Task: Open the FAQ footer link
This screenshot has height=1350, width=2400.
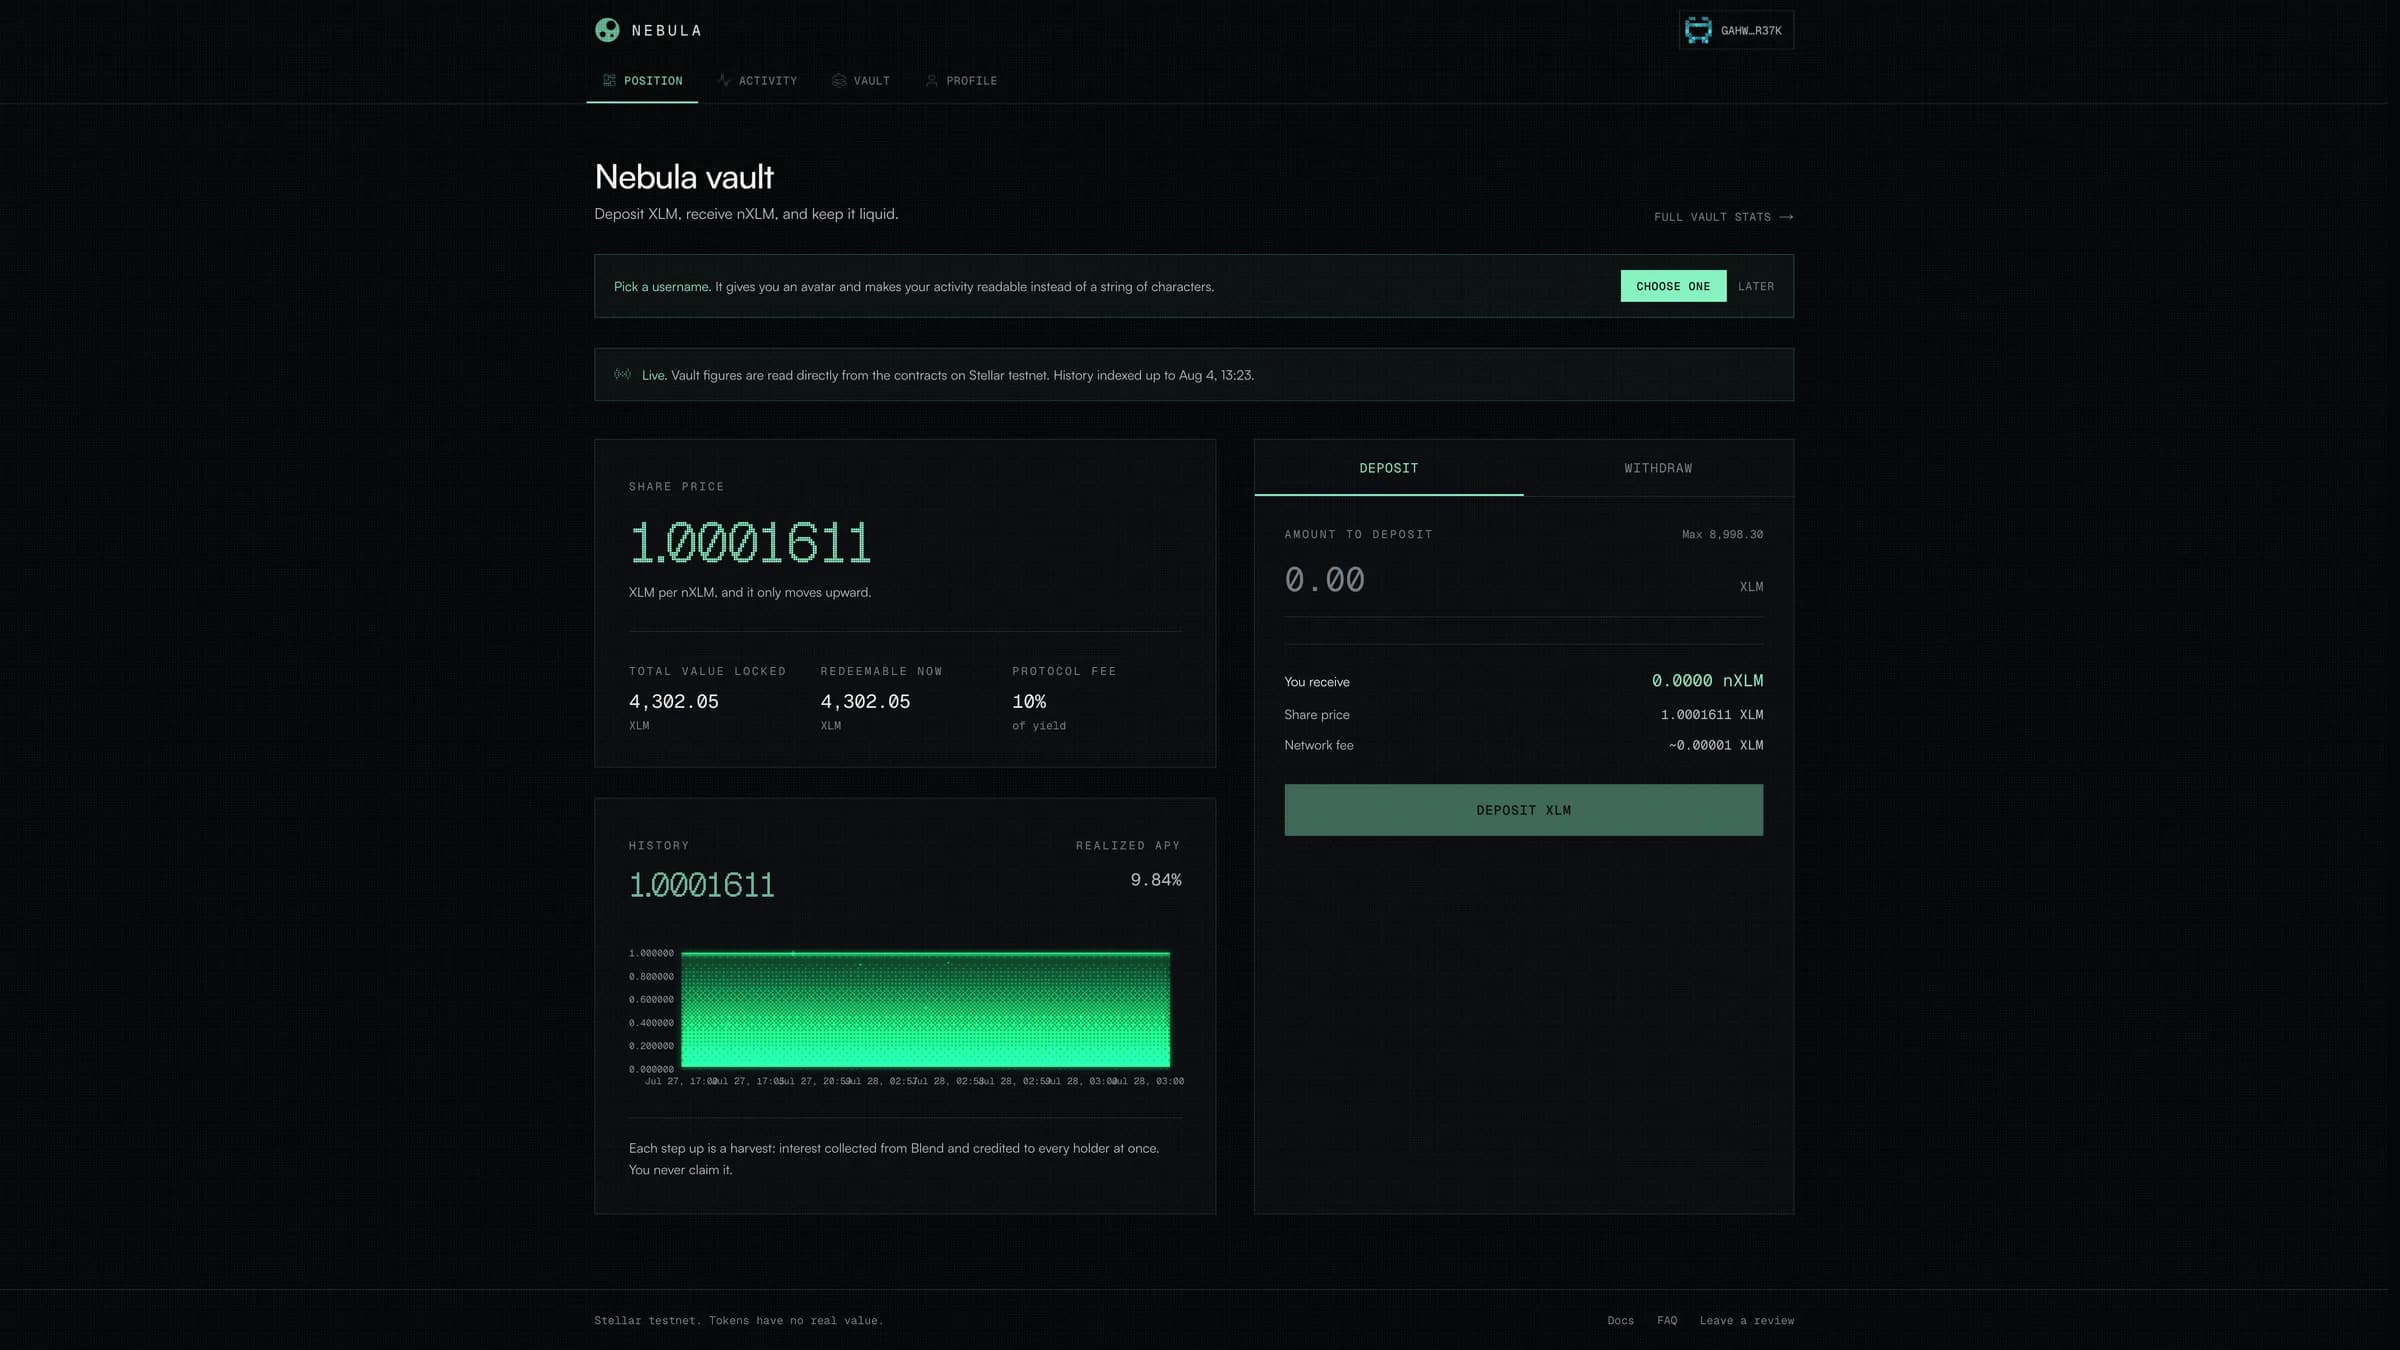Action: click(1667, 1321)
